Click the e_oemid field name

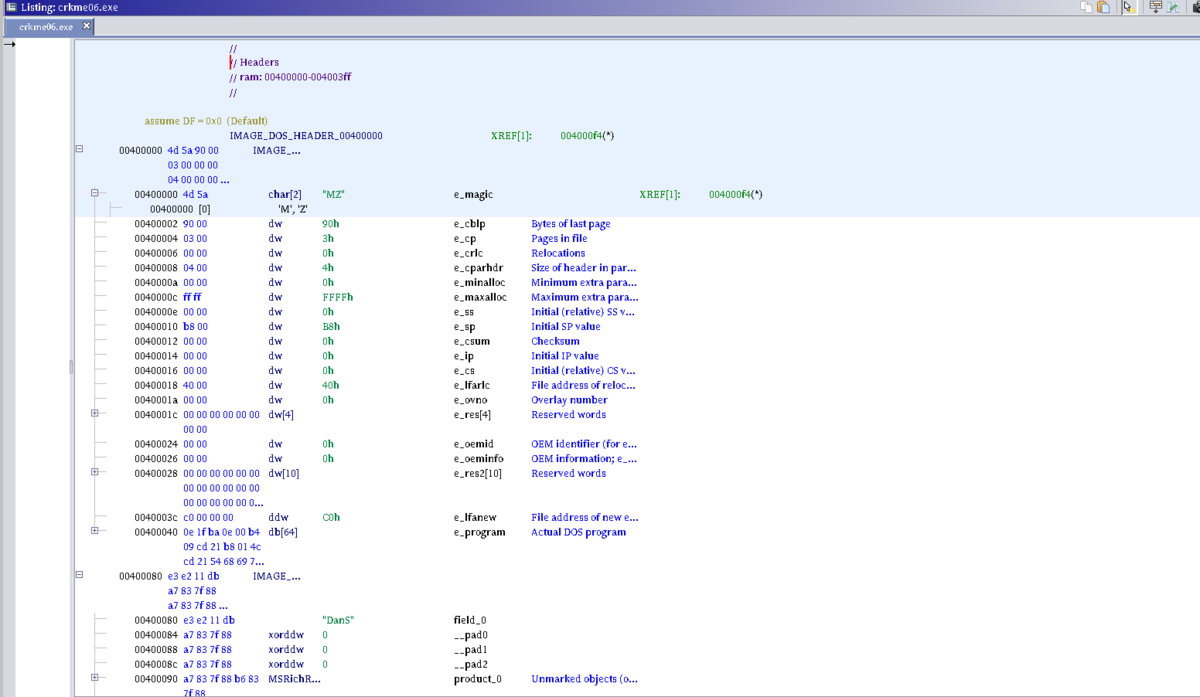(x=472, y=444)
